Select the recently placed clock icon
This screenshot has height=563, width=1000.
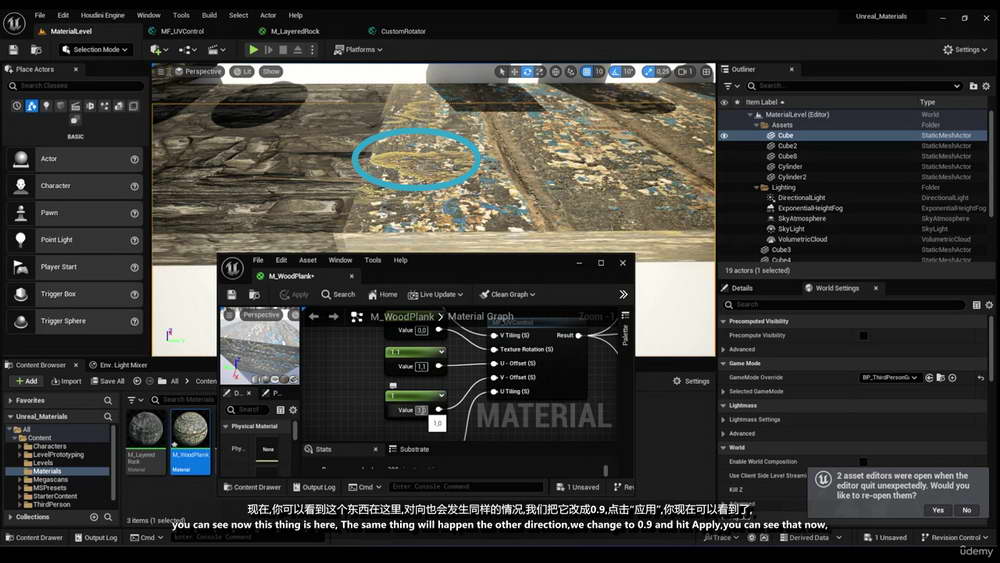(x=17, y=106)
